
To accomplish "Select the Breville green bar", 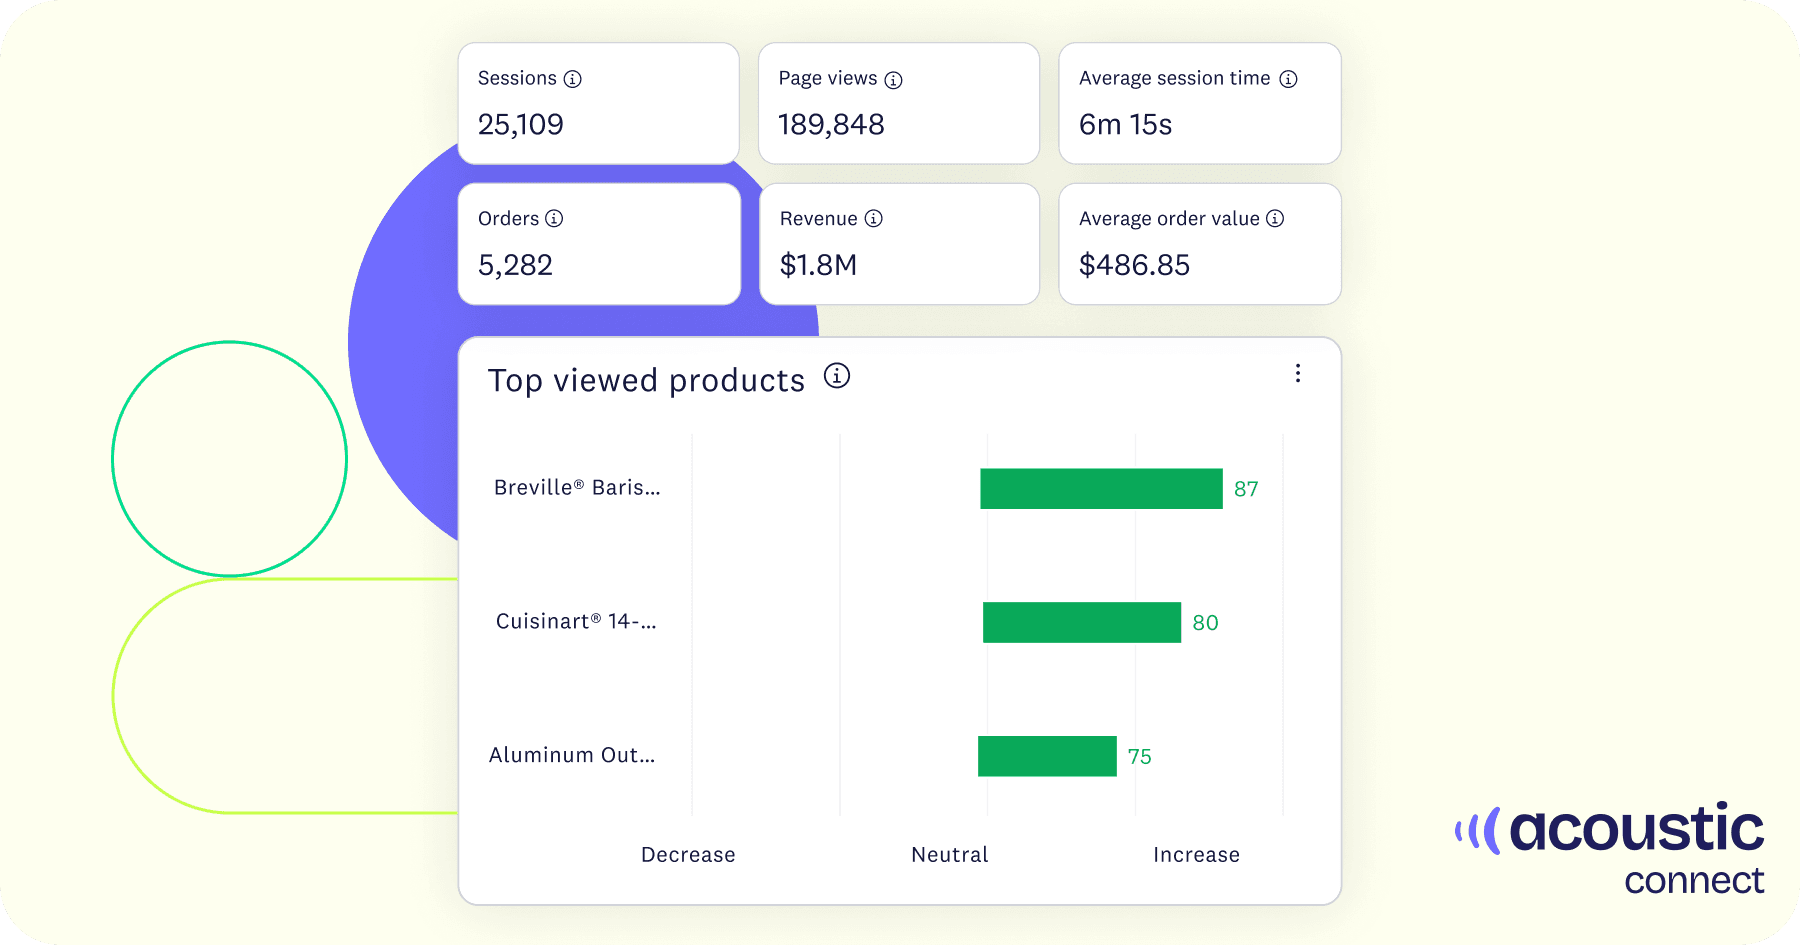I will [x=1101, y=489].
